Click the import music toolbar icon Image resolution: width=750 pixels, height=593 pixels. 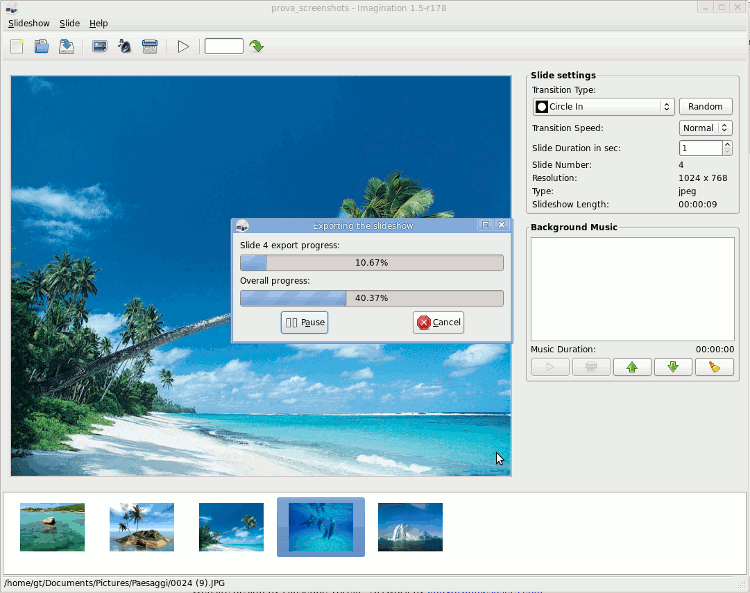pyautogui.click(x=125, y=46)
